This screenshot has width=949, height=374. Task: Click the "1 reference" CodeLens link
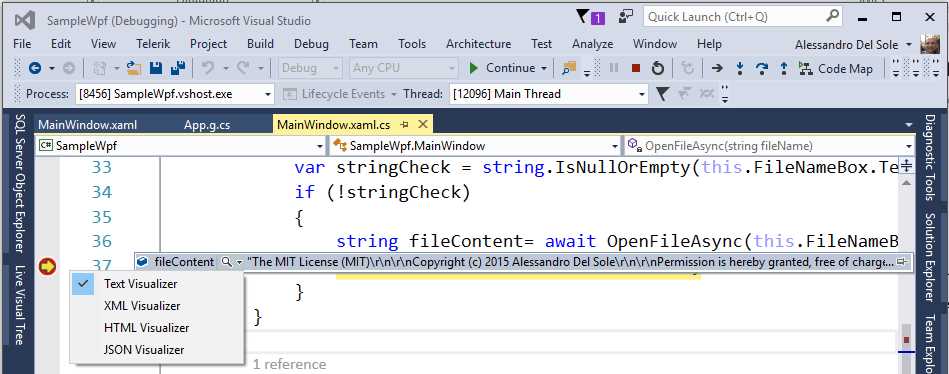[x=289, y=364]
